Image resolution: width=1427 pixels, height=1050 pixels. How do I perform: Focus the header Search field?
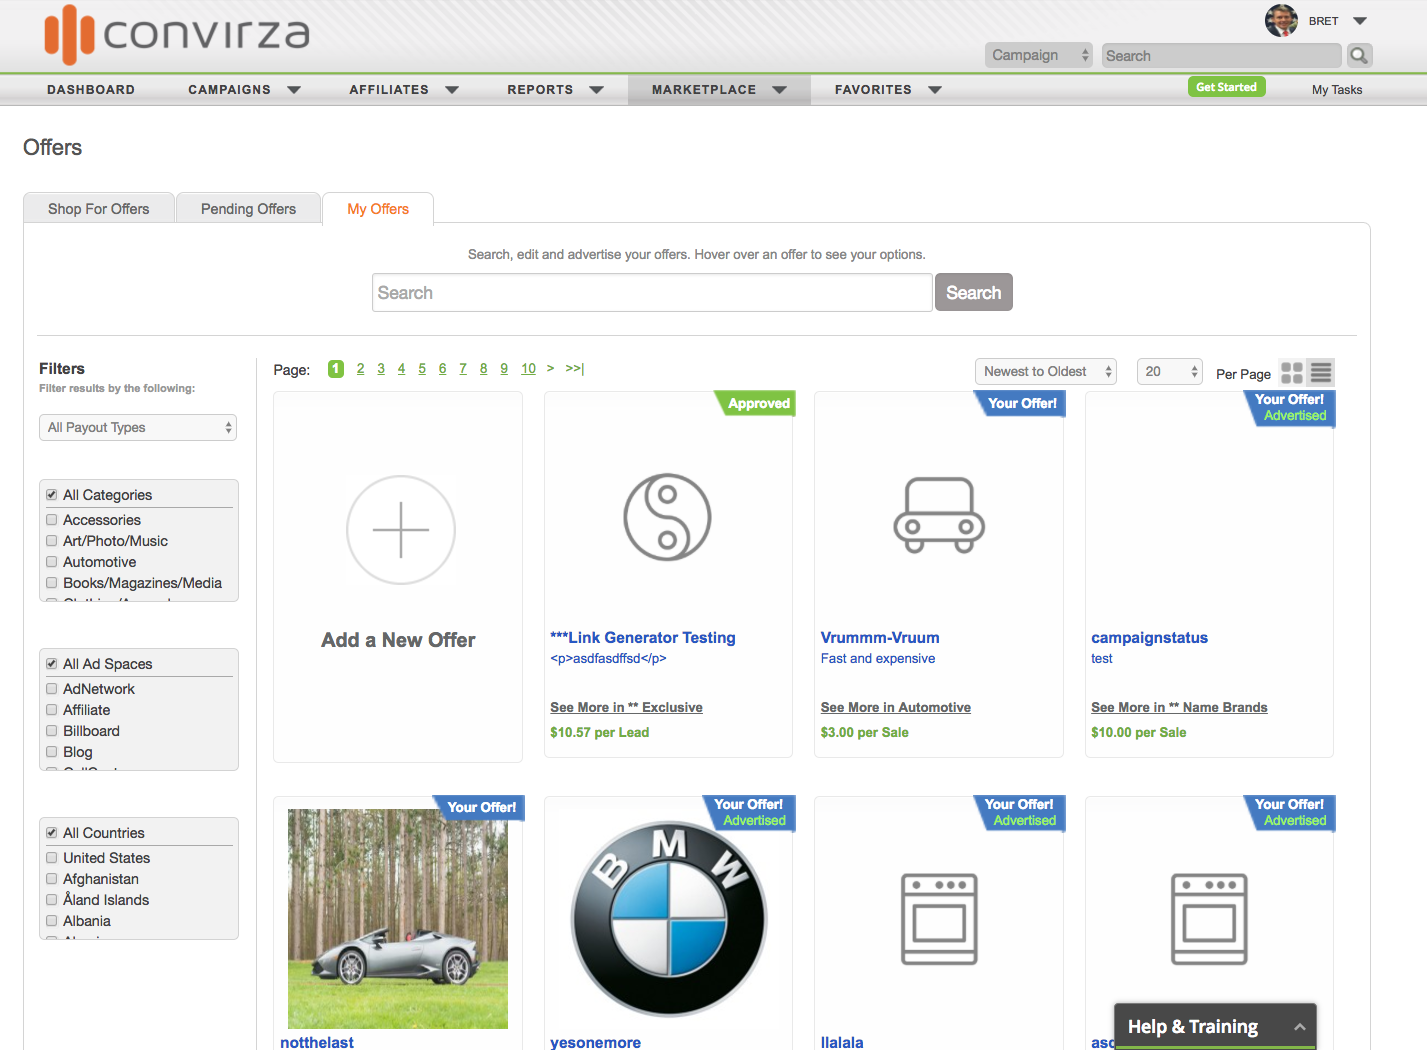click(x=1222, y=56)
